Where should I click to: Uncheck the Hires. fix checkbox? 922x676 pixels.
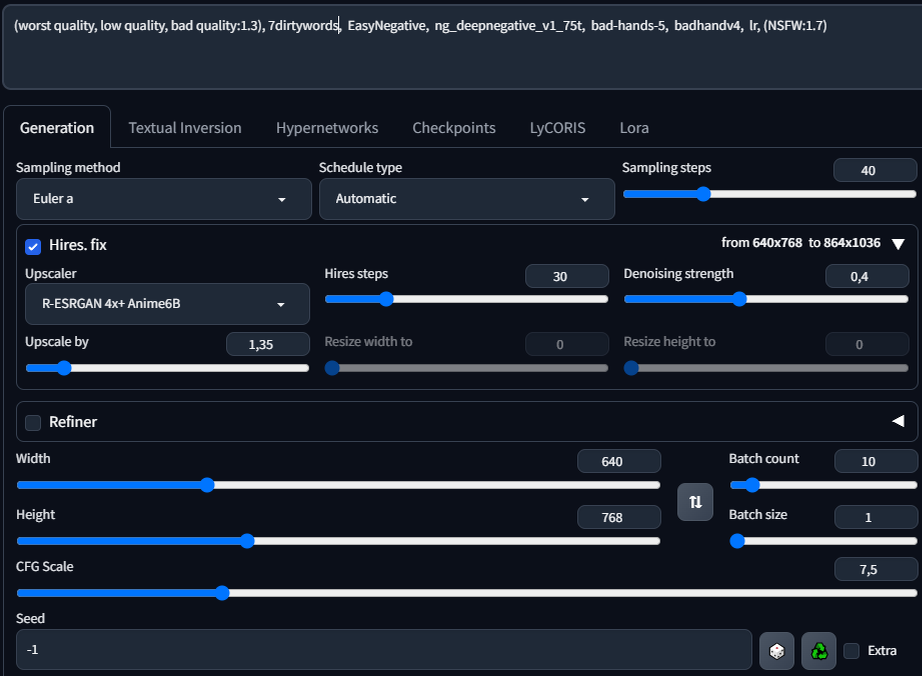click(33, 246)
